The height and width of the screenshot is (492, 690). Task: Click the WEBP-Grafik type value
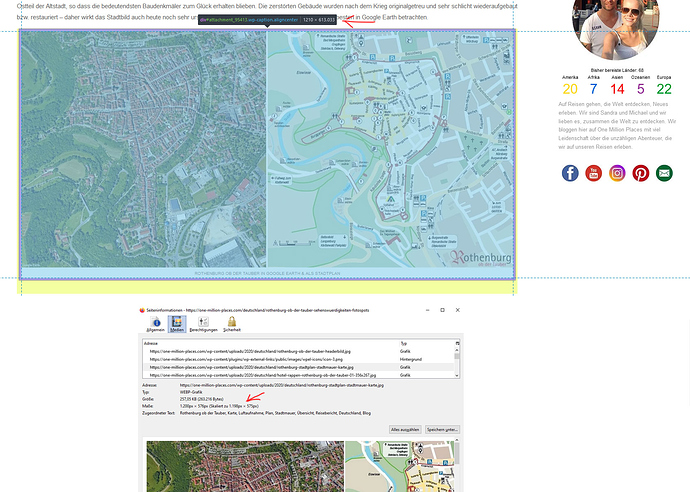[x=191, y=392]
